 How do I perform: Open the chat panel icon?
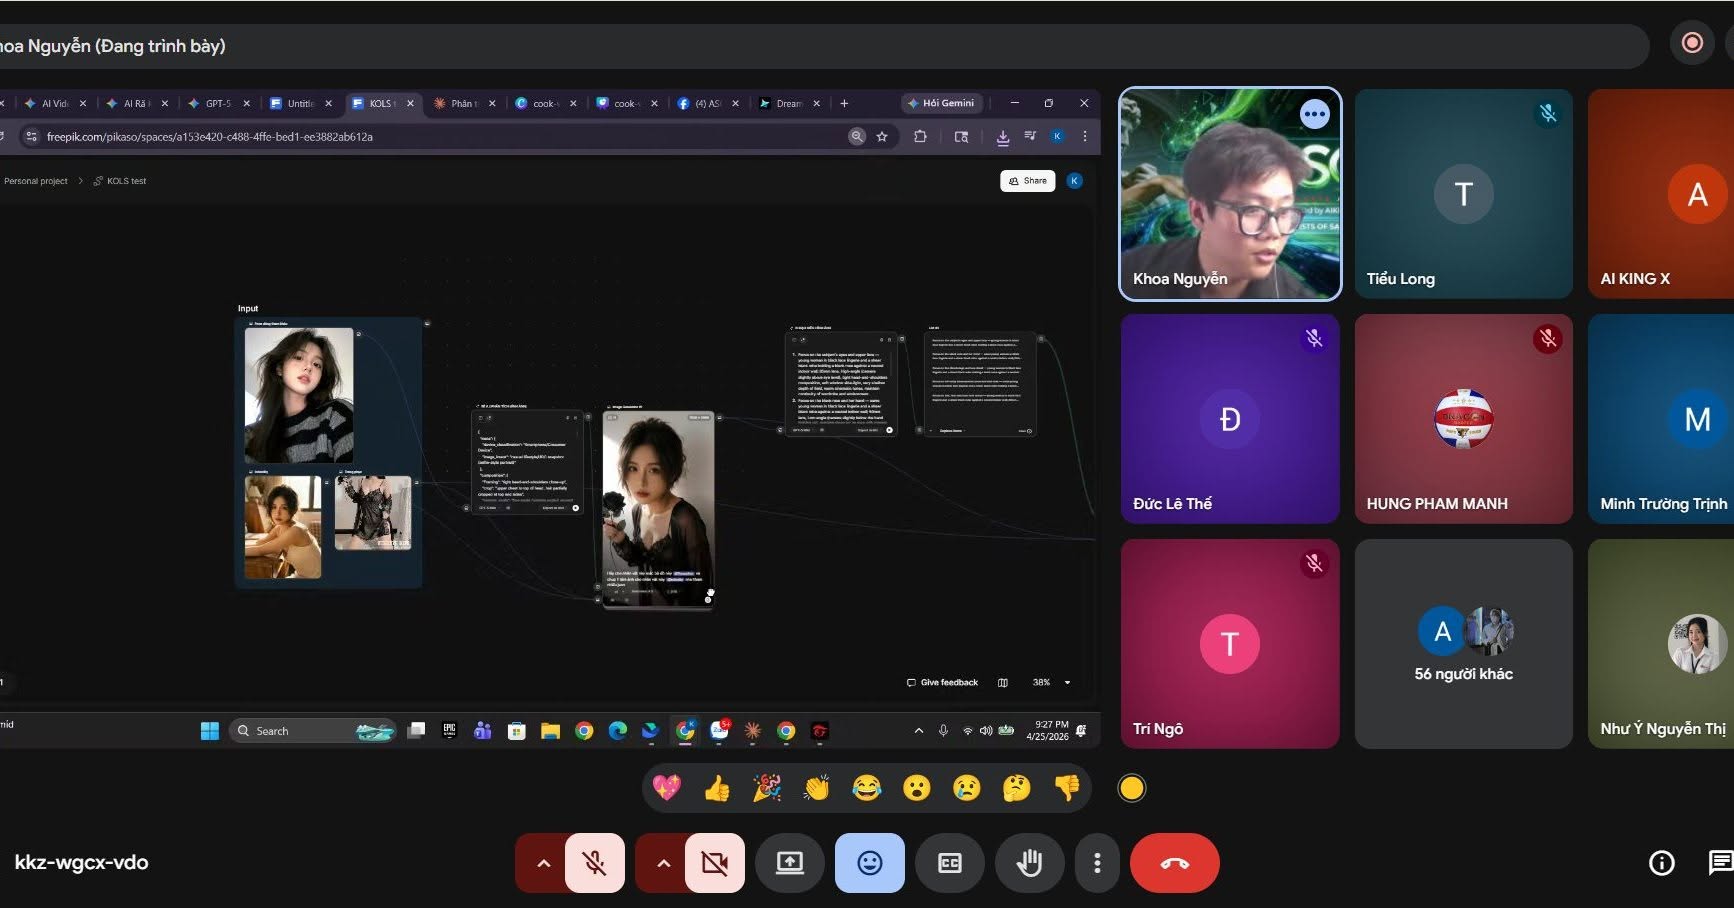click(x=1720, y=863)
